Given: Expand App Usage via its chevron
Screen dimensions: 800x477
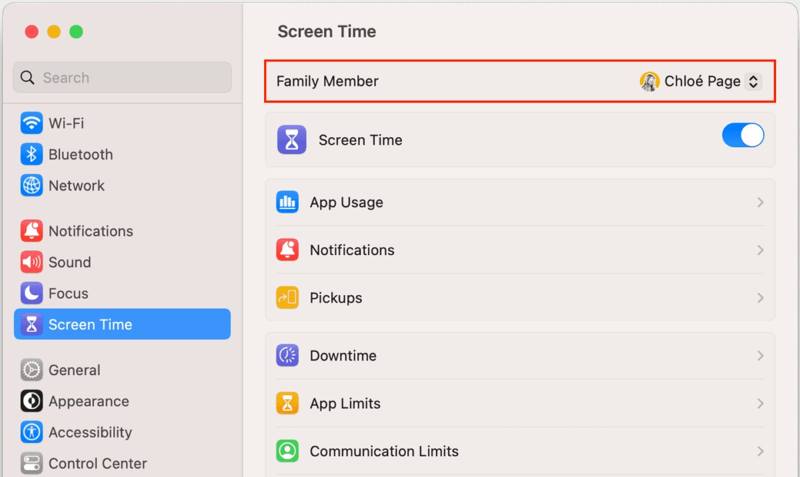Looking at the screenshot, I should 760,203.
